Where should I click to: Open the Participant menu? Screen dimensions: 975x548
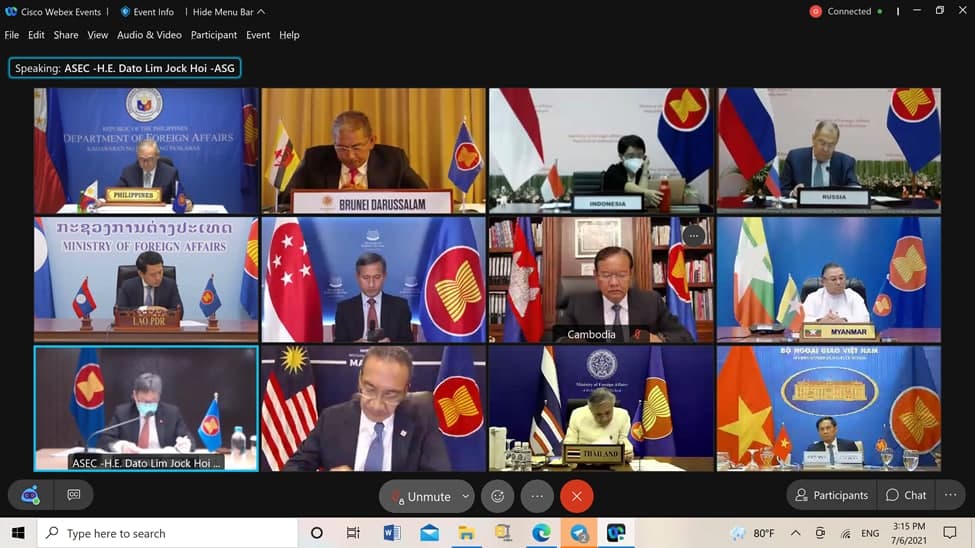(x=214, y=35)
